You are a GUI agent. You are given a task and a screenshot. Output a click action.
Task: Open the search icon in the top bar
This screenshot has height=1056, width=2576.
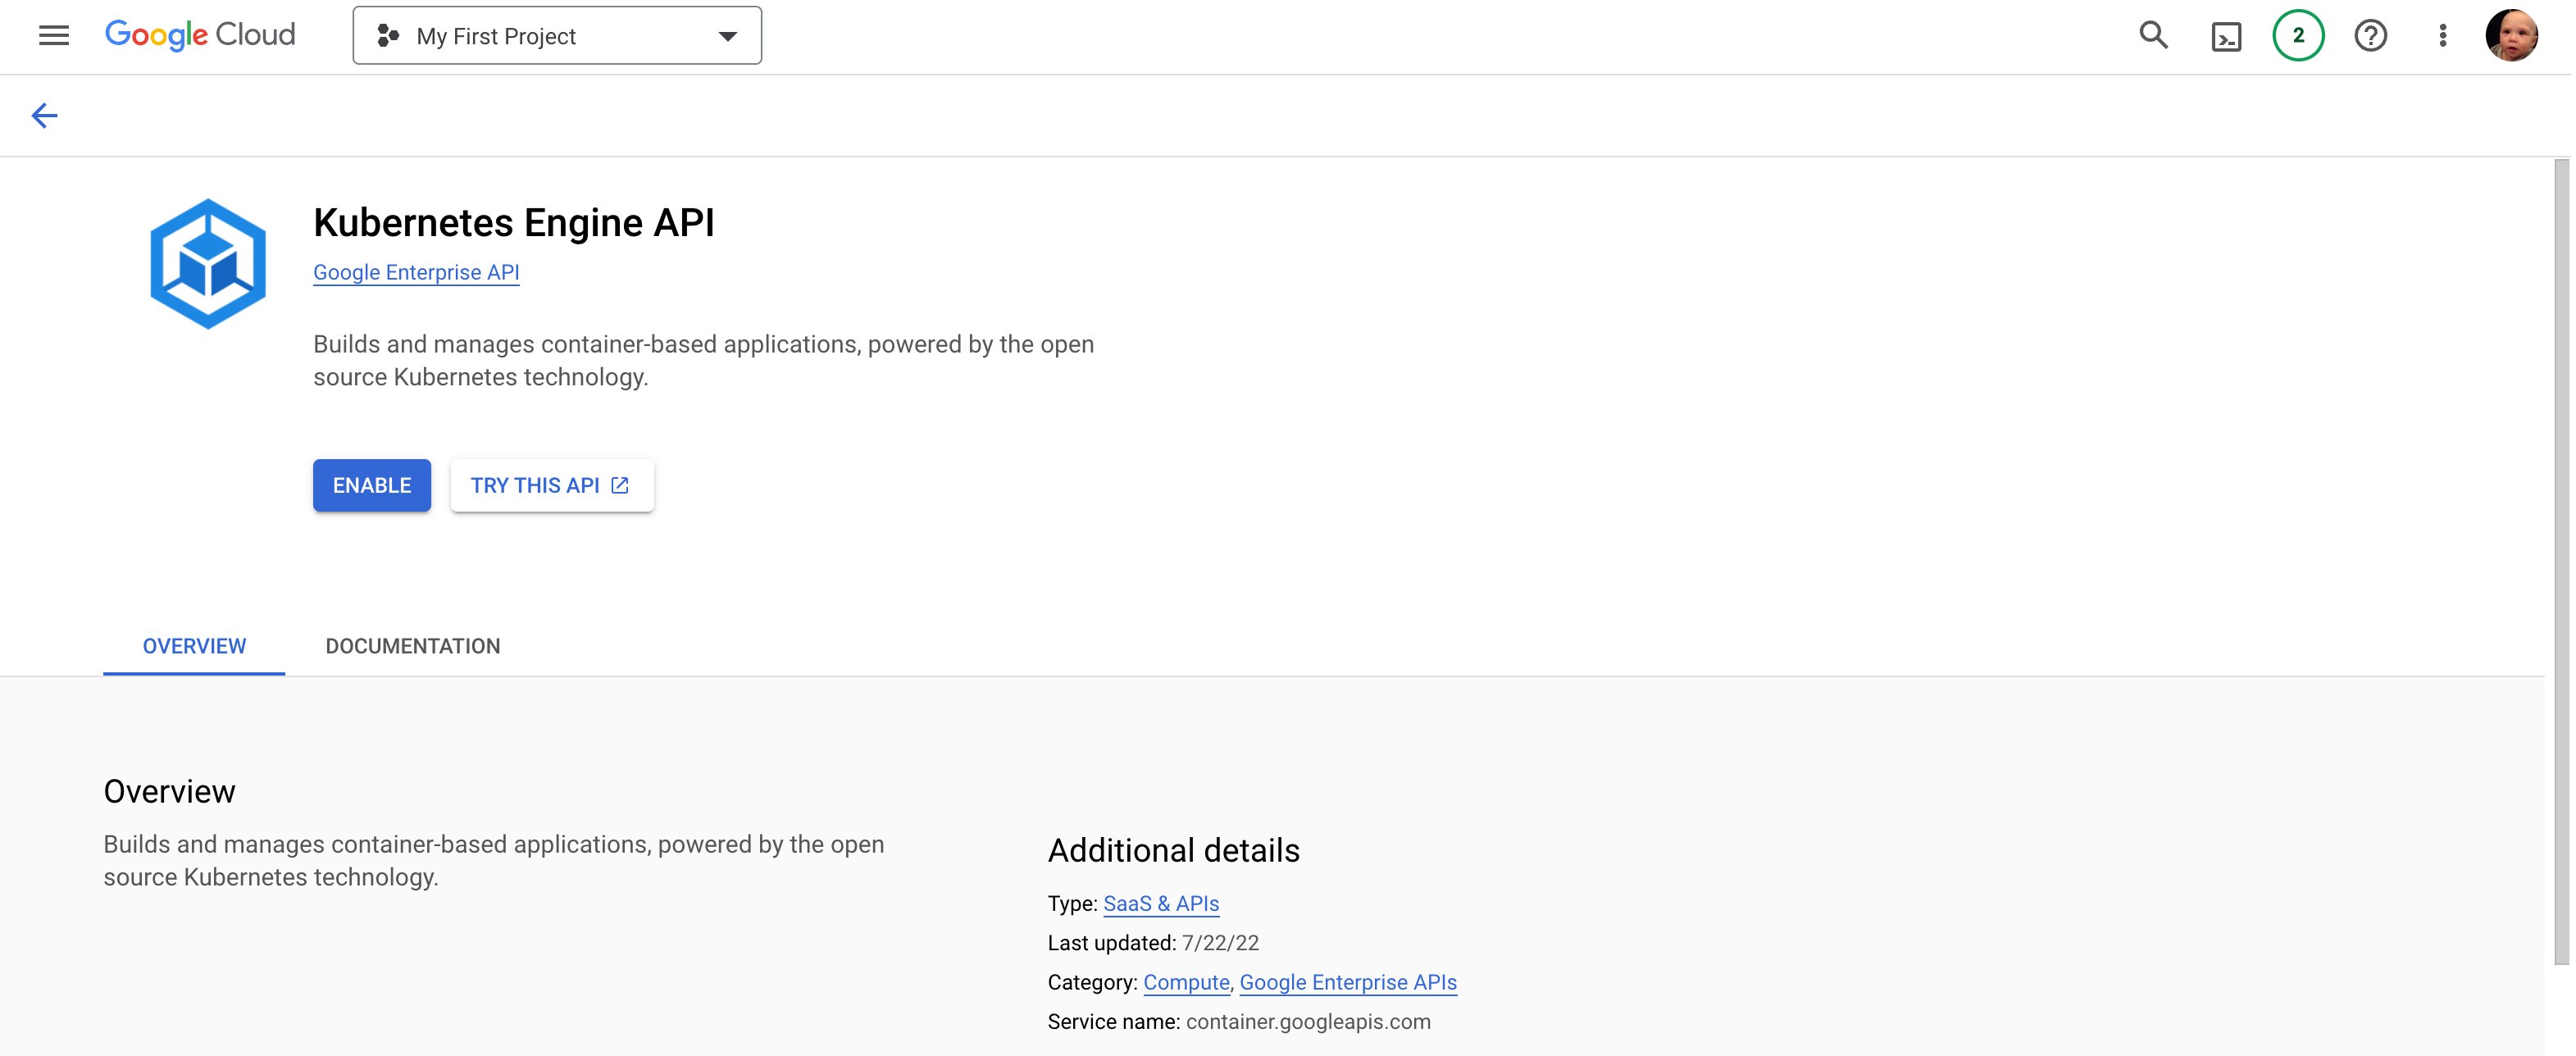[x=2153, y=35]
